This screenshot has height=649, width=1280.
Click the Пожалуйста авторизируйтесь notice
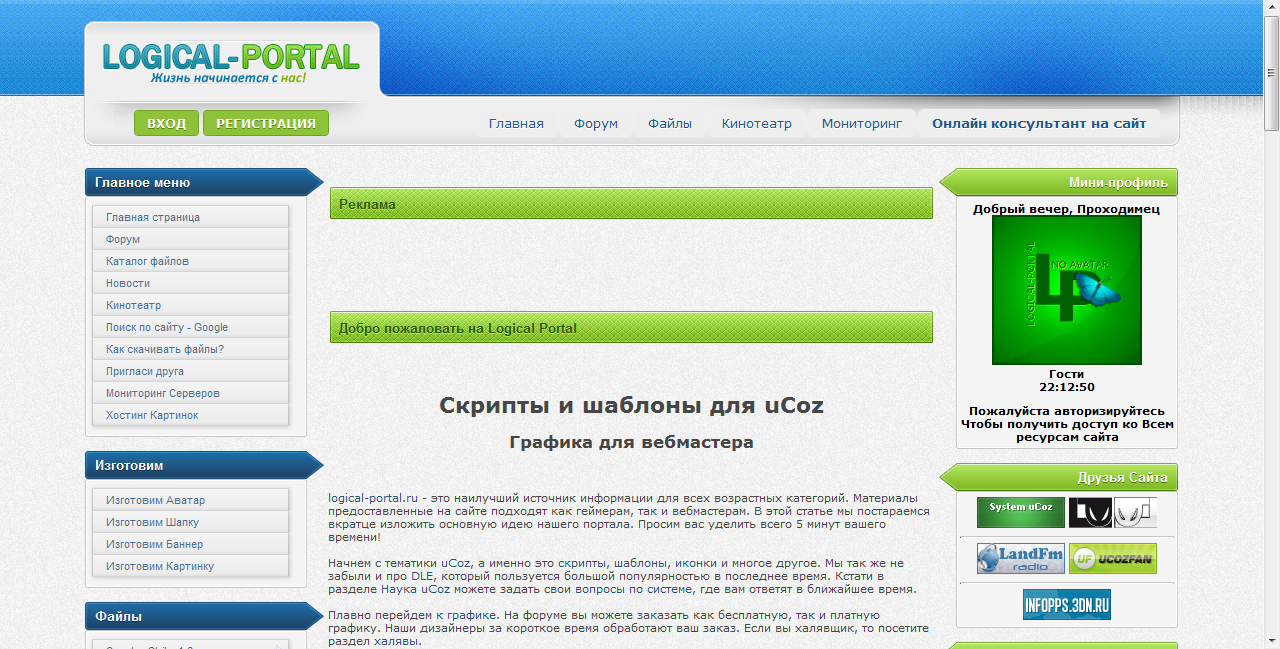click(x=1067, y=411)
